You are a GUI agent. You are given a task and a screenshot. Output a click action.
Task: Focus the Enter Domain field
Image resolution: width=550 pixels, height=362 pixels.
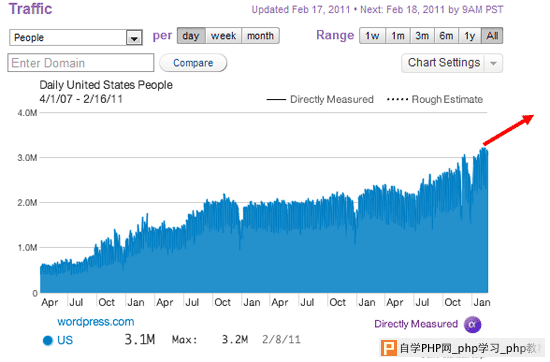(81, 63)
